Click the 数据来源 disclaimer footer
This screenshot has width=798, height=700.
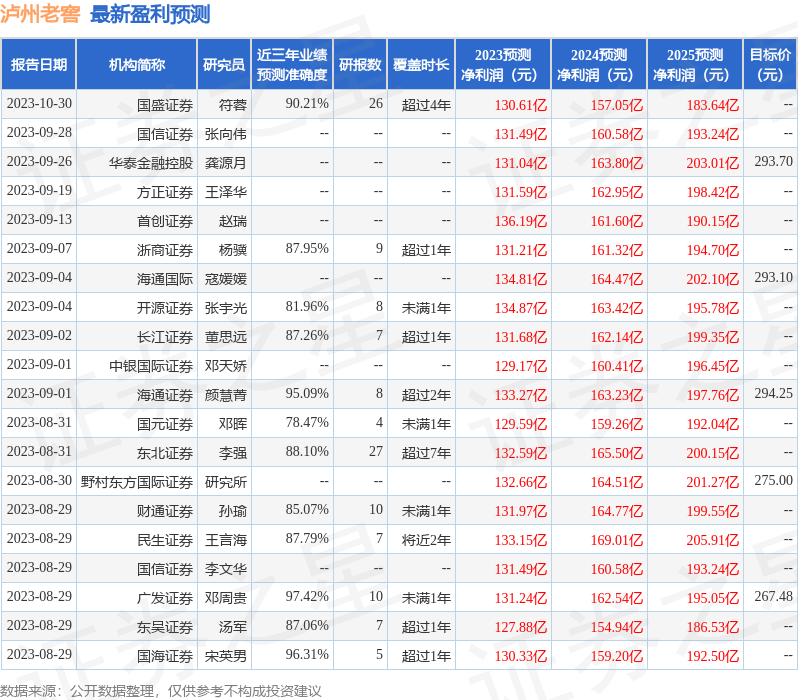pos(161,691)
